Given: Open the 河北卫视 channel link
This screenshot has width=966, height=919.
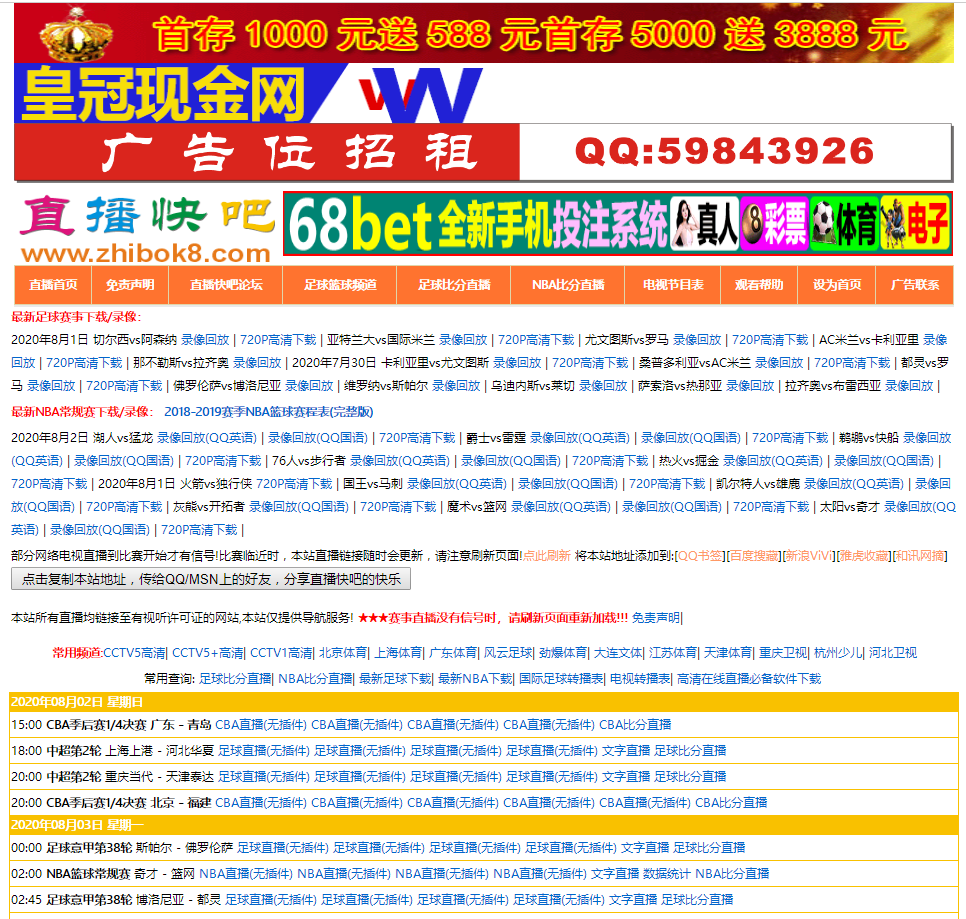Looking at the screenshot, I should coord(893,653).
